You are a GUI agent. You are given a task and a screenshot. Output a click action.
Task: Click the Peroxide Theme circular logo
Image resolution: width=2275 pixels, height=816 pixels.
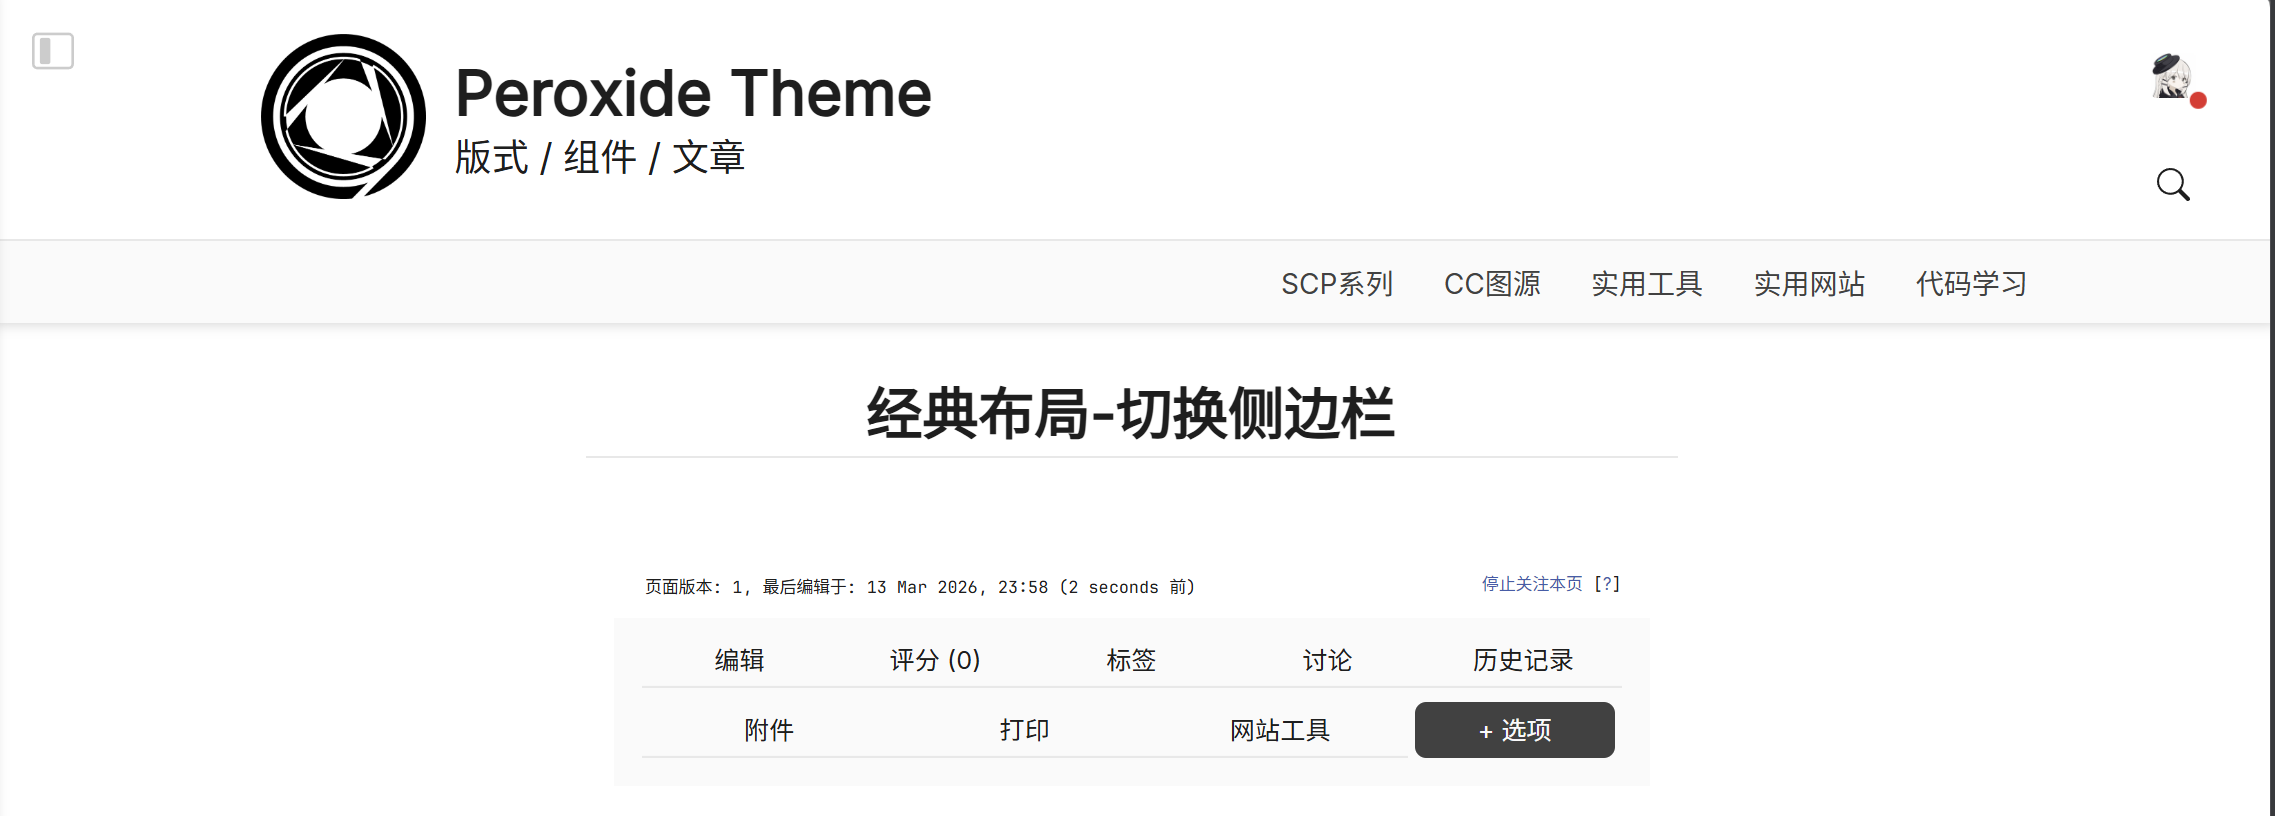pos(343,117)
